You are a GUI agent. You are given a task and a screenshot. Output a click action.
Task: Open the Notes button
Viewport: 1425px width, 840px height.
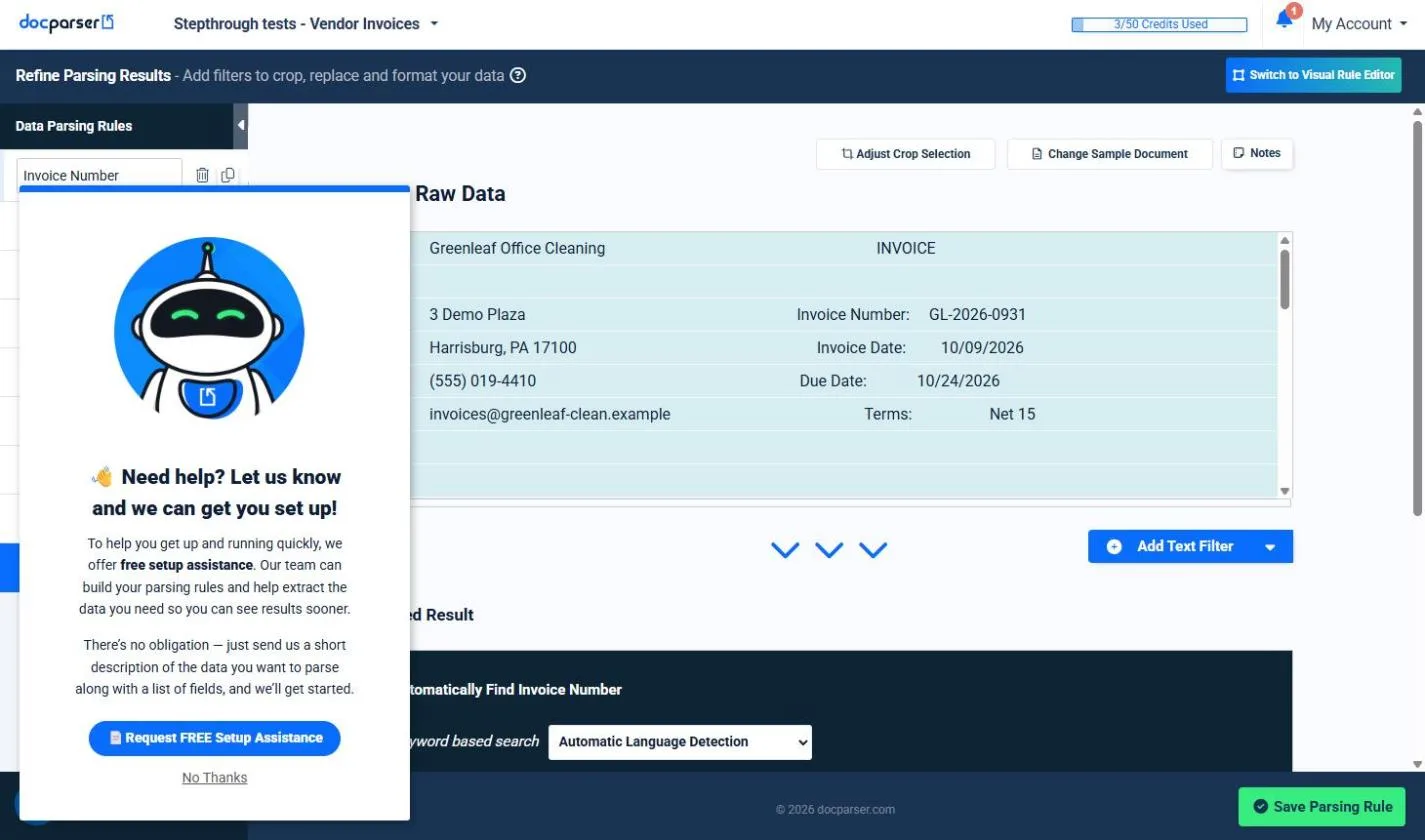[1258, 153]
